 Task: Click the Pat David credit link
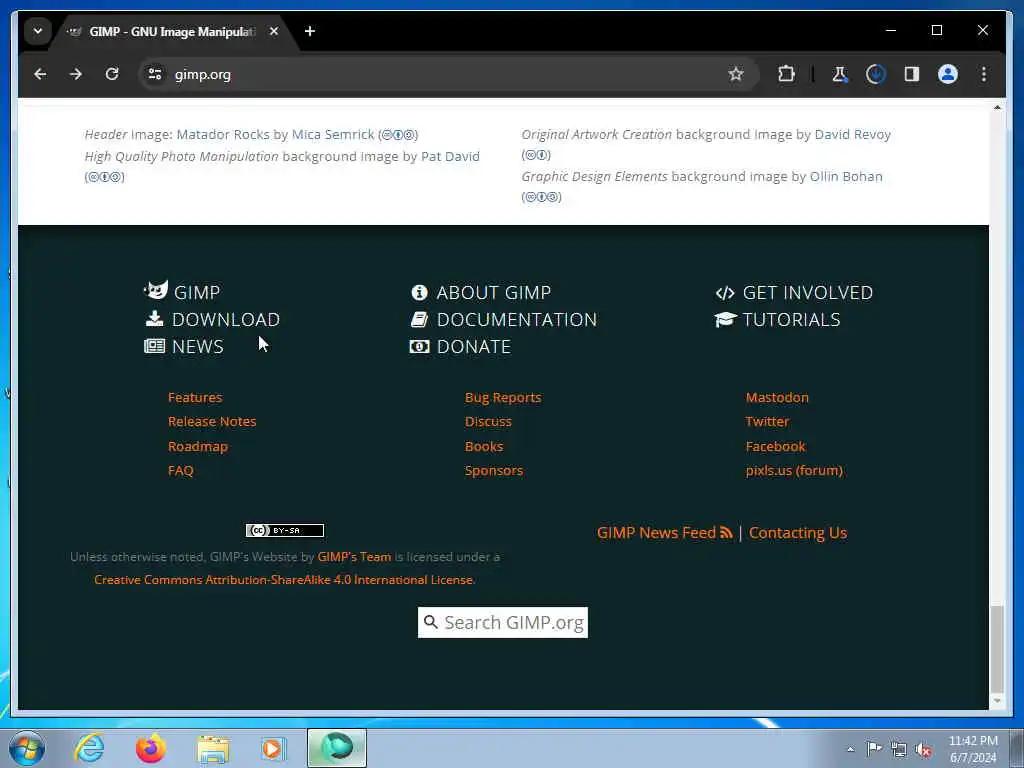click(451, 157)
